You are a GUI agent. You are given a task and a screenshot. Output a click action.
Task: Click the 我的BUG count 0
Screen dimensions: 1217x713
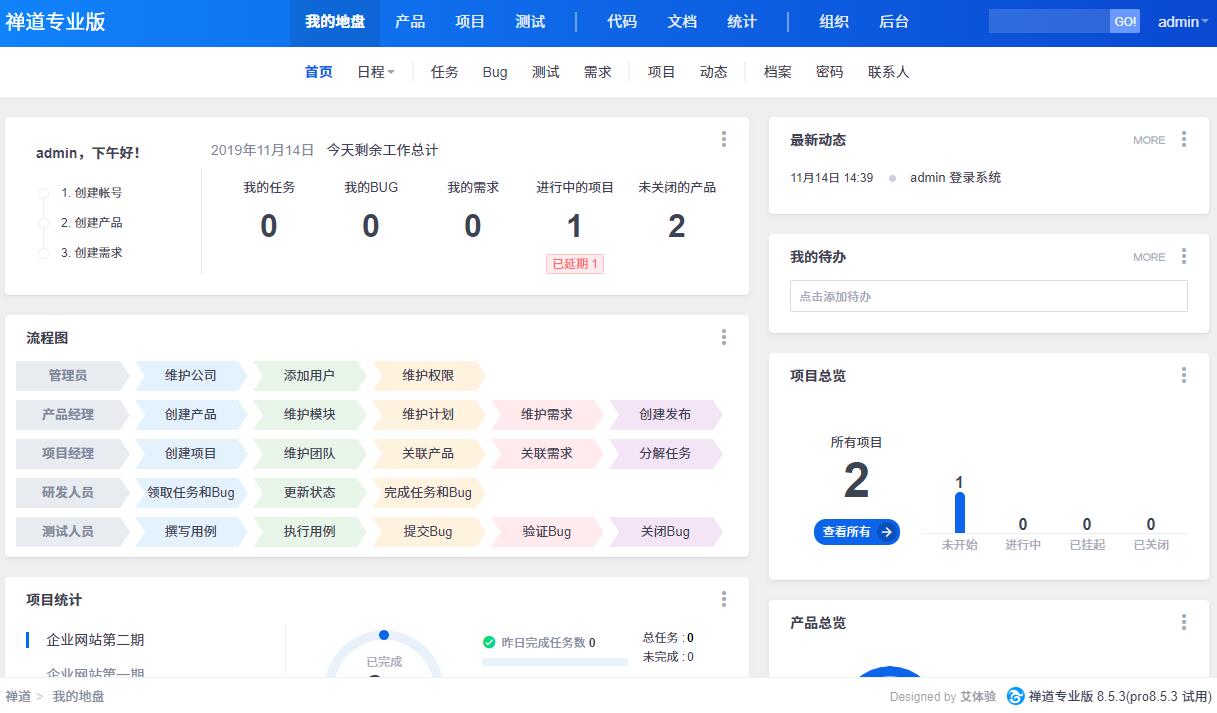[371, 227]
